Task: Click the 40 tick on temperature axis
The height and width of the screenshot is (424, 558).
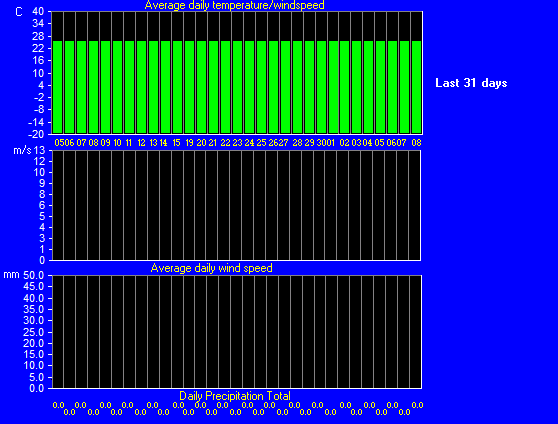Action: pos(38,11)
